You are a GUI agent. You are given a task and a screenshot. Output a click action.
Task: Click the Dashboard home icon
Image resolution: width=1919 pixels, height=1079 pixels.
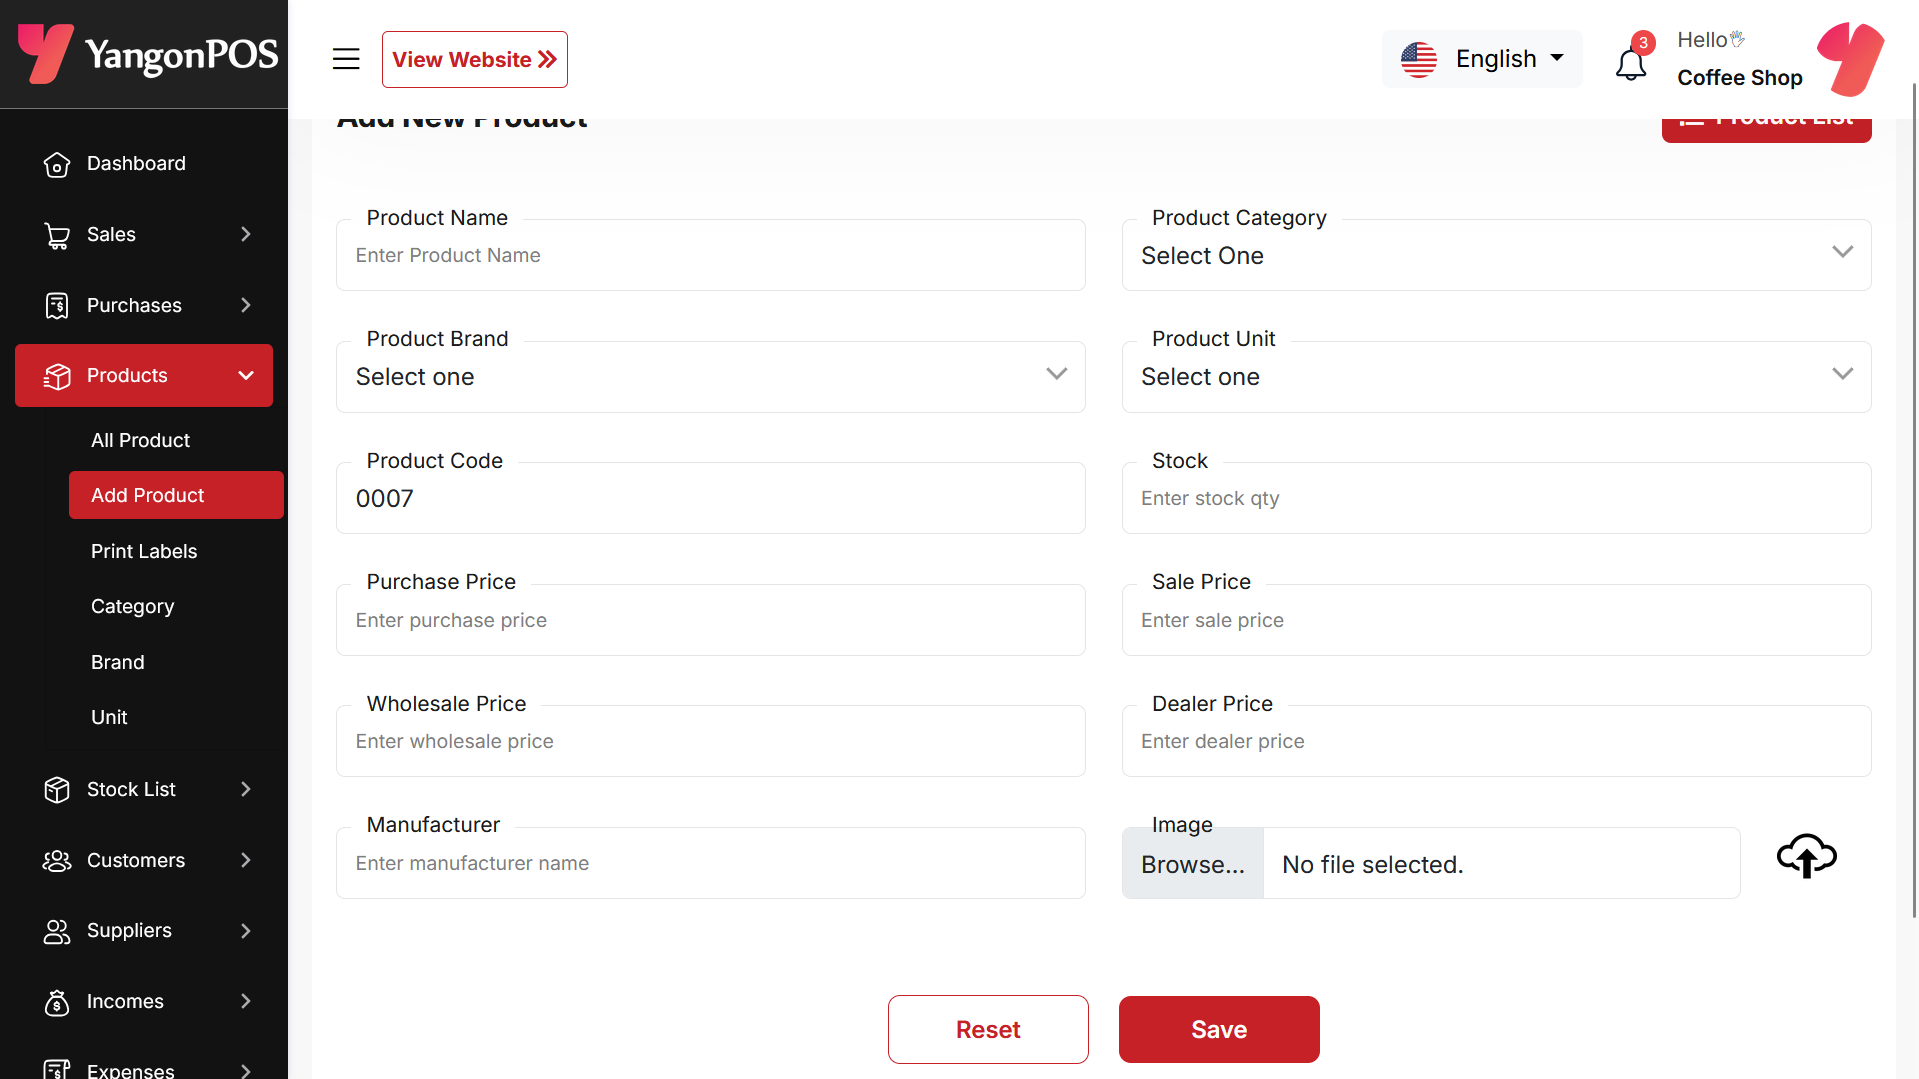point(57,164)
